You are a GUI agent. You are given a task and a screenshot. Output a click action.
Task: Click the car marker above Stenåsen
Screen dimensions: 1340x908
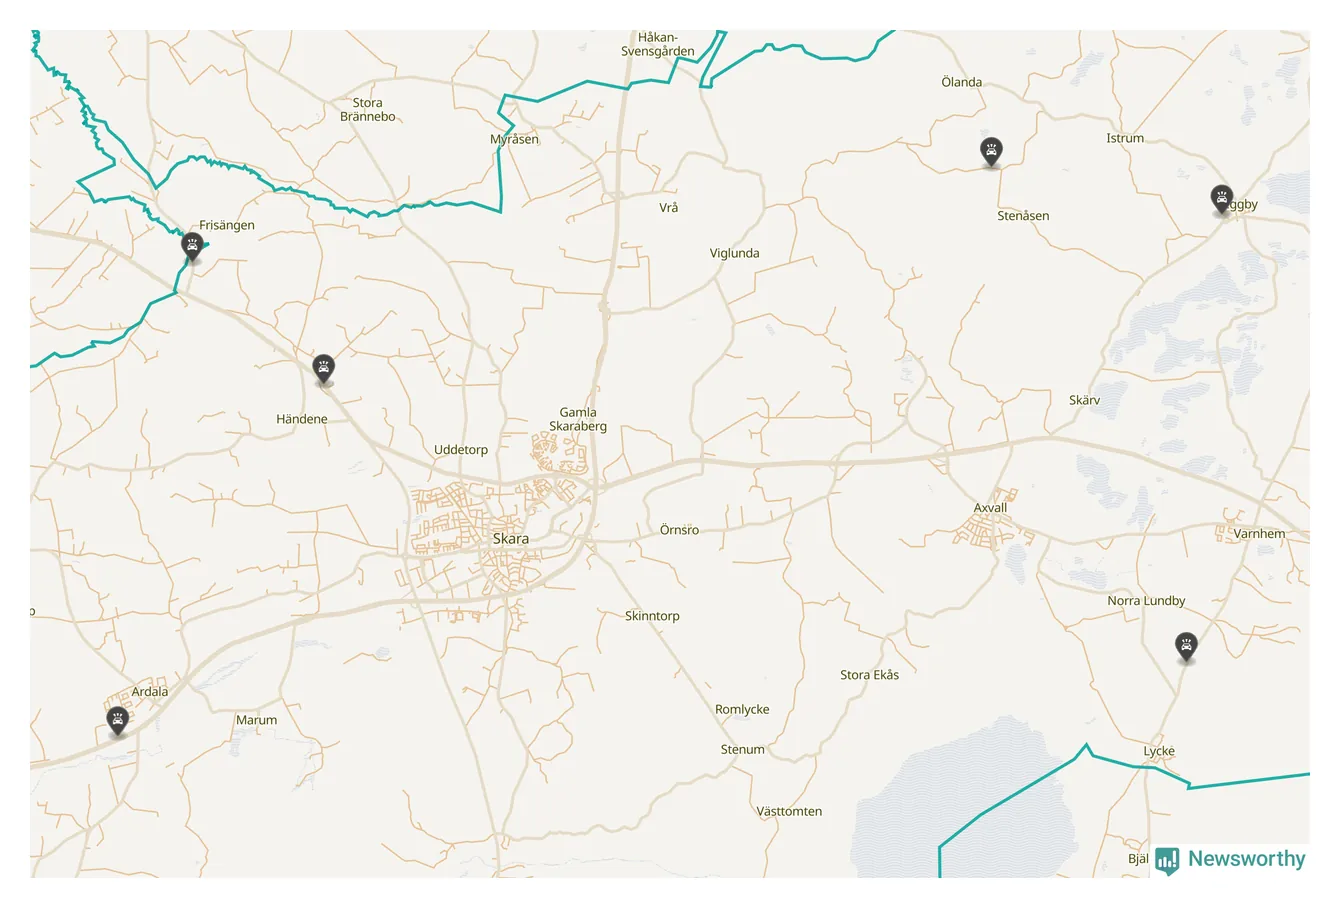(x=991, y=151)
